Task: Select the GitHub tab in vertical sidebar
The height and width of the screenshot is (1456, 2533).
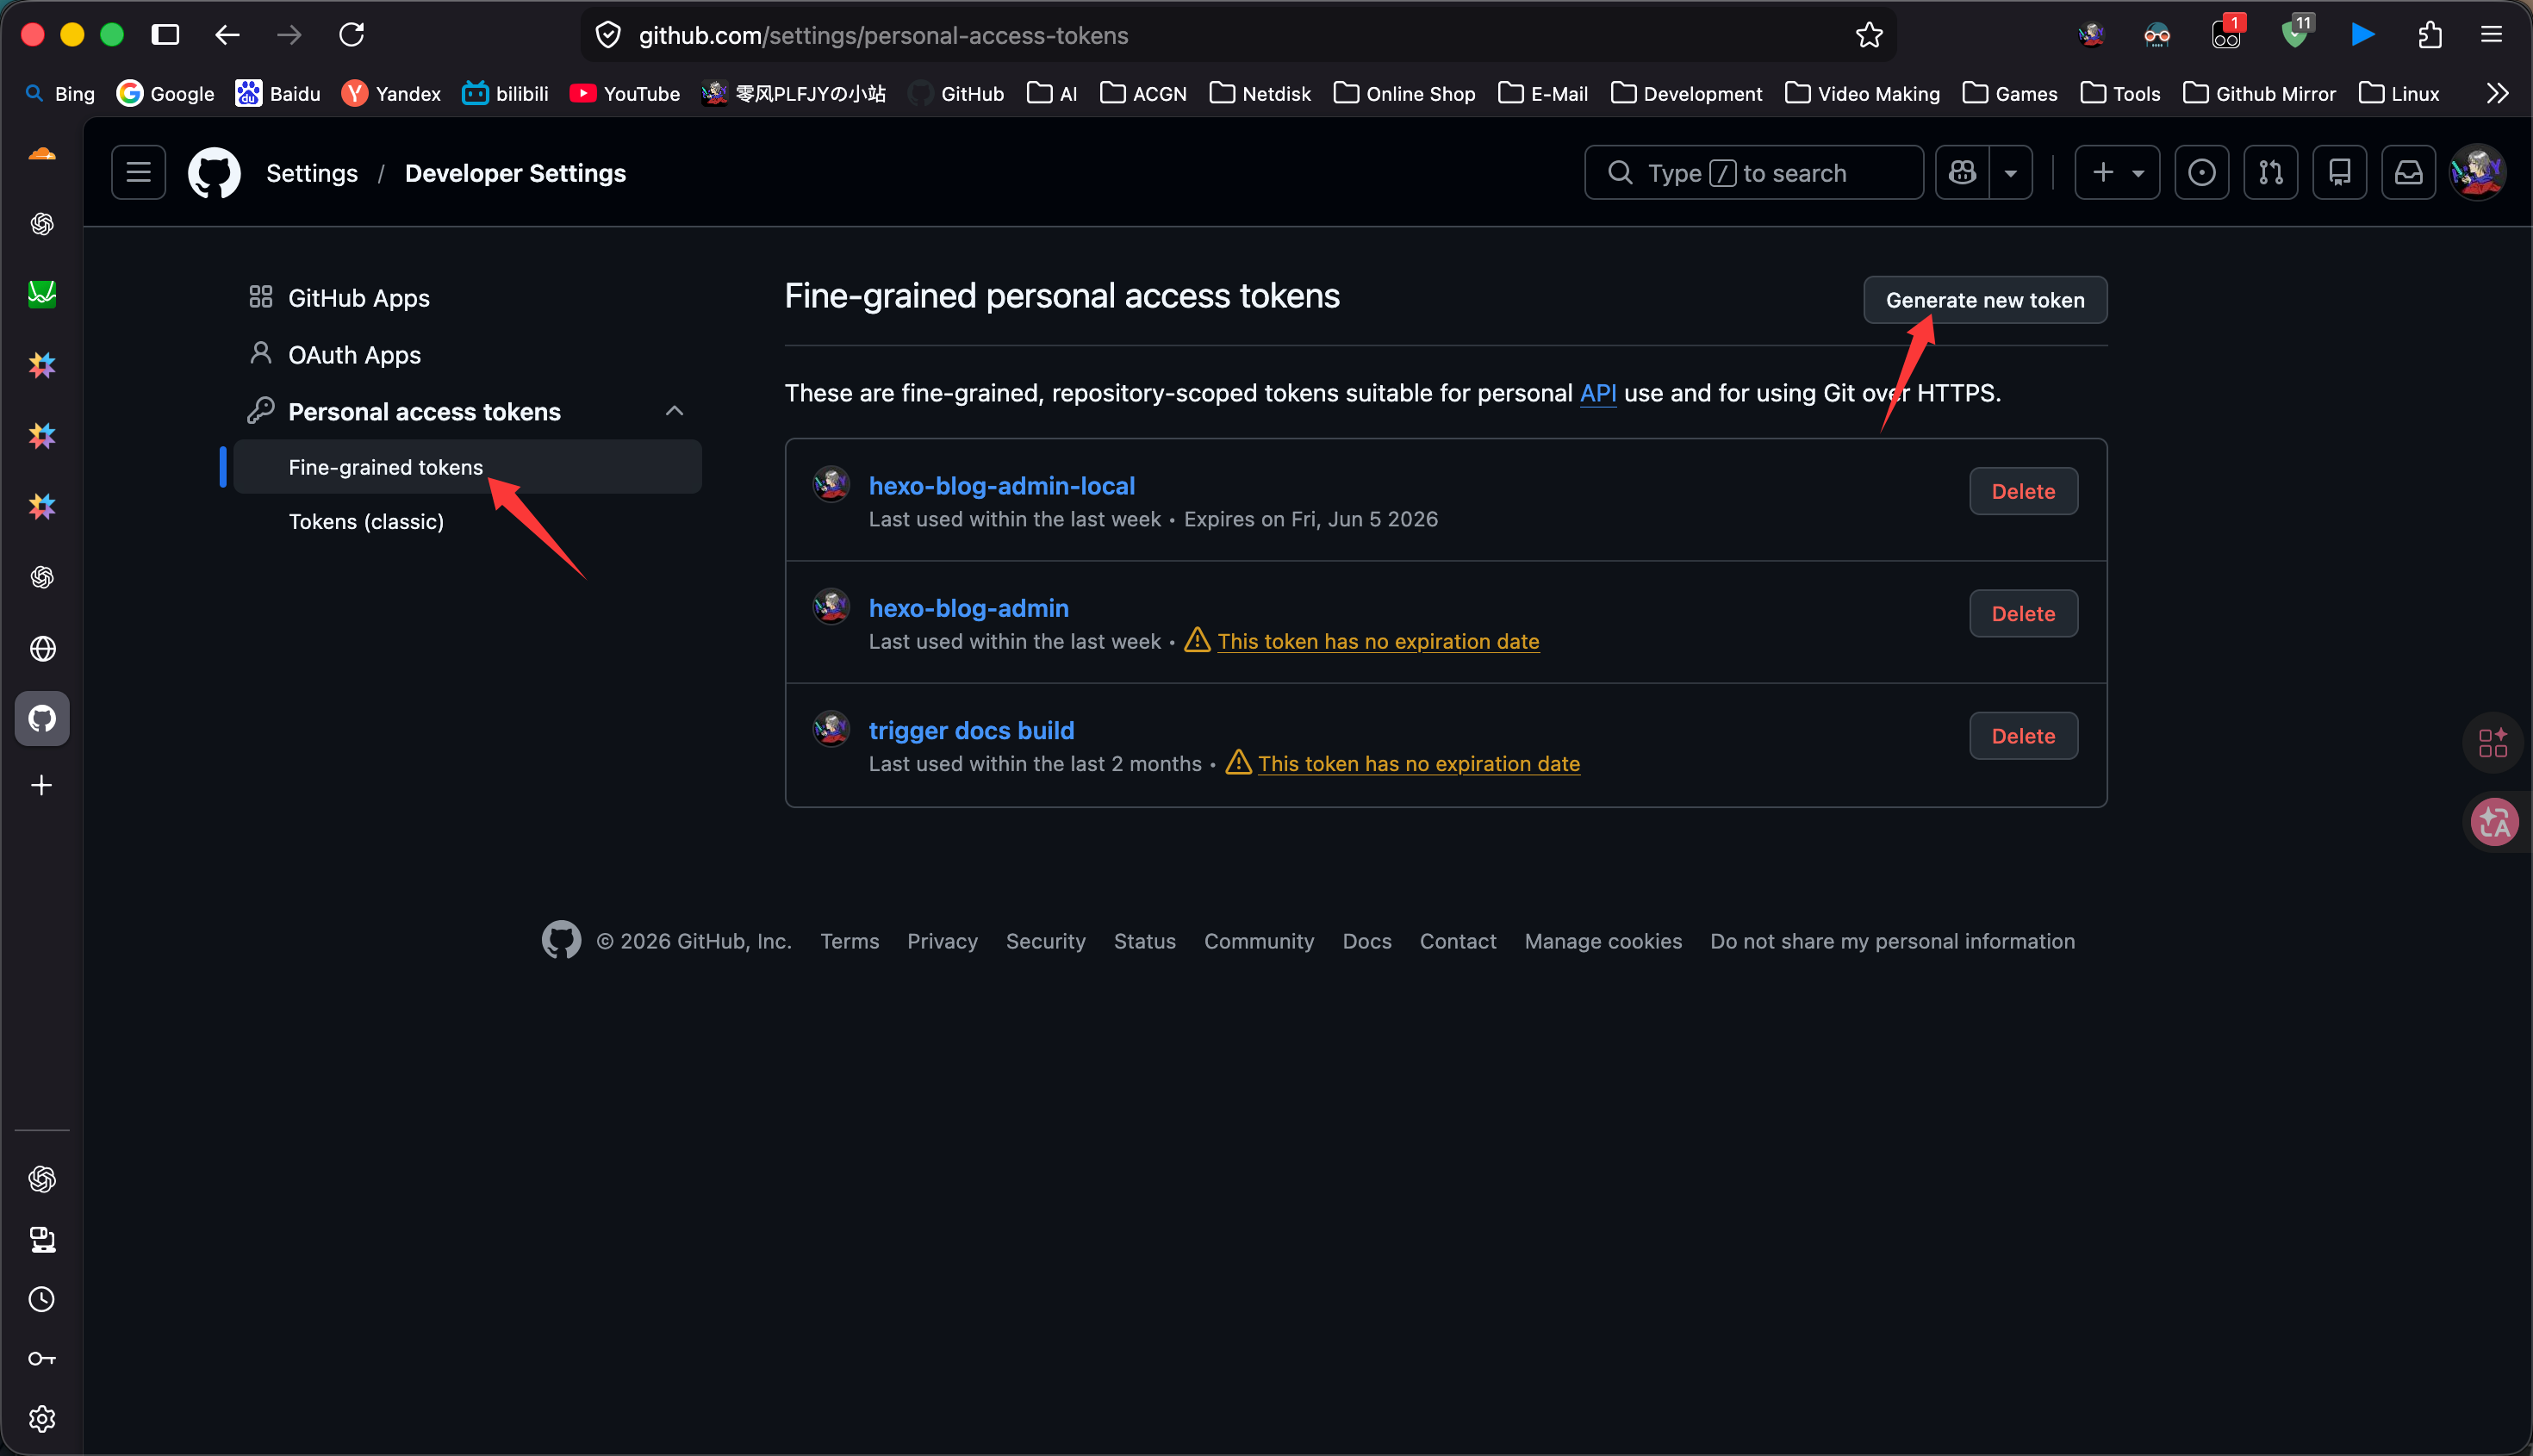Action: pos(42,718)
